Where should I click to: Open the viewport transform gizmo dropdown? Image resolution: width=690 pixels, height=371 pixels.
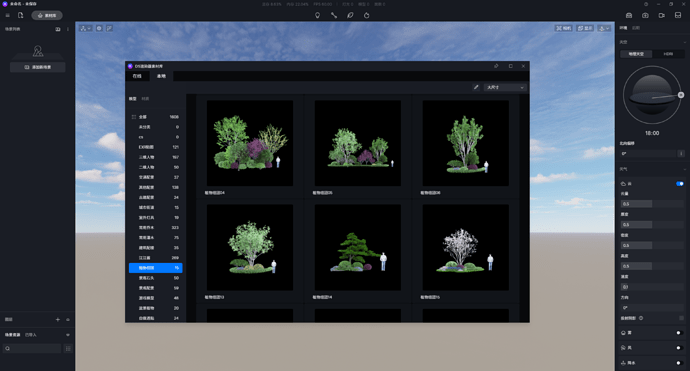(85, 28)
